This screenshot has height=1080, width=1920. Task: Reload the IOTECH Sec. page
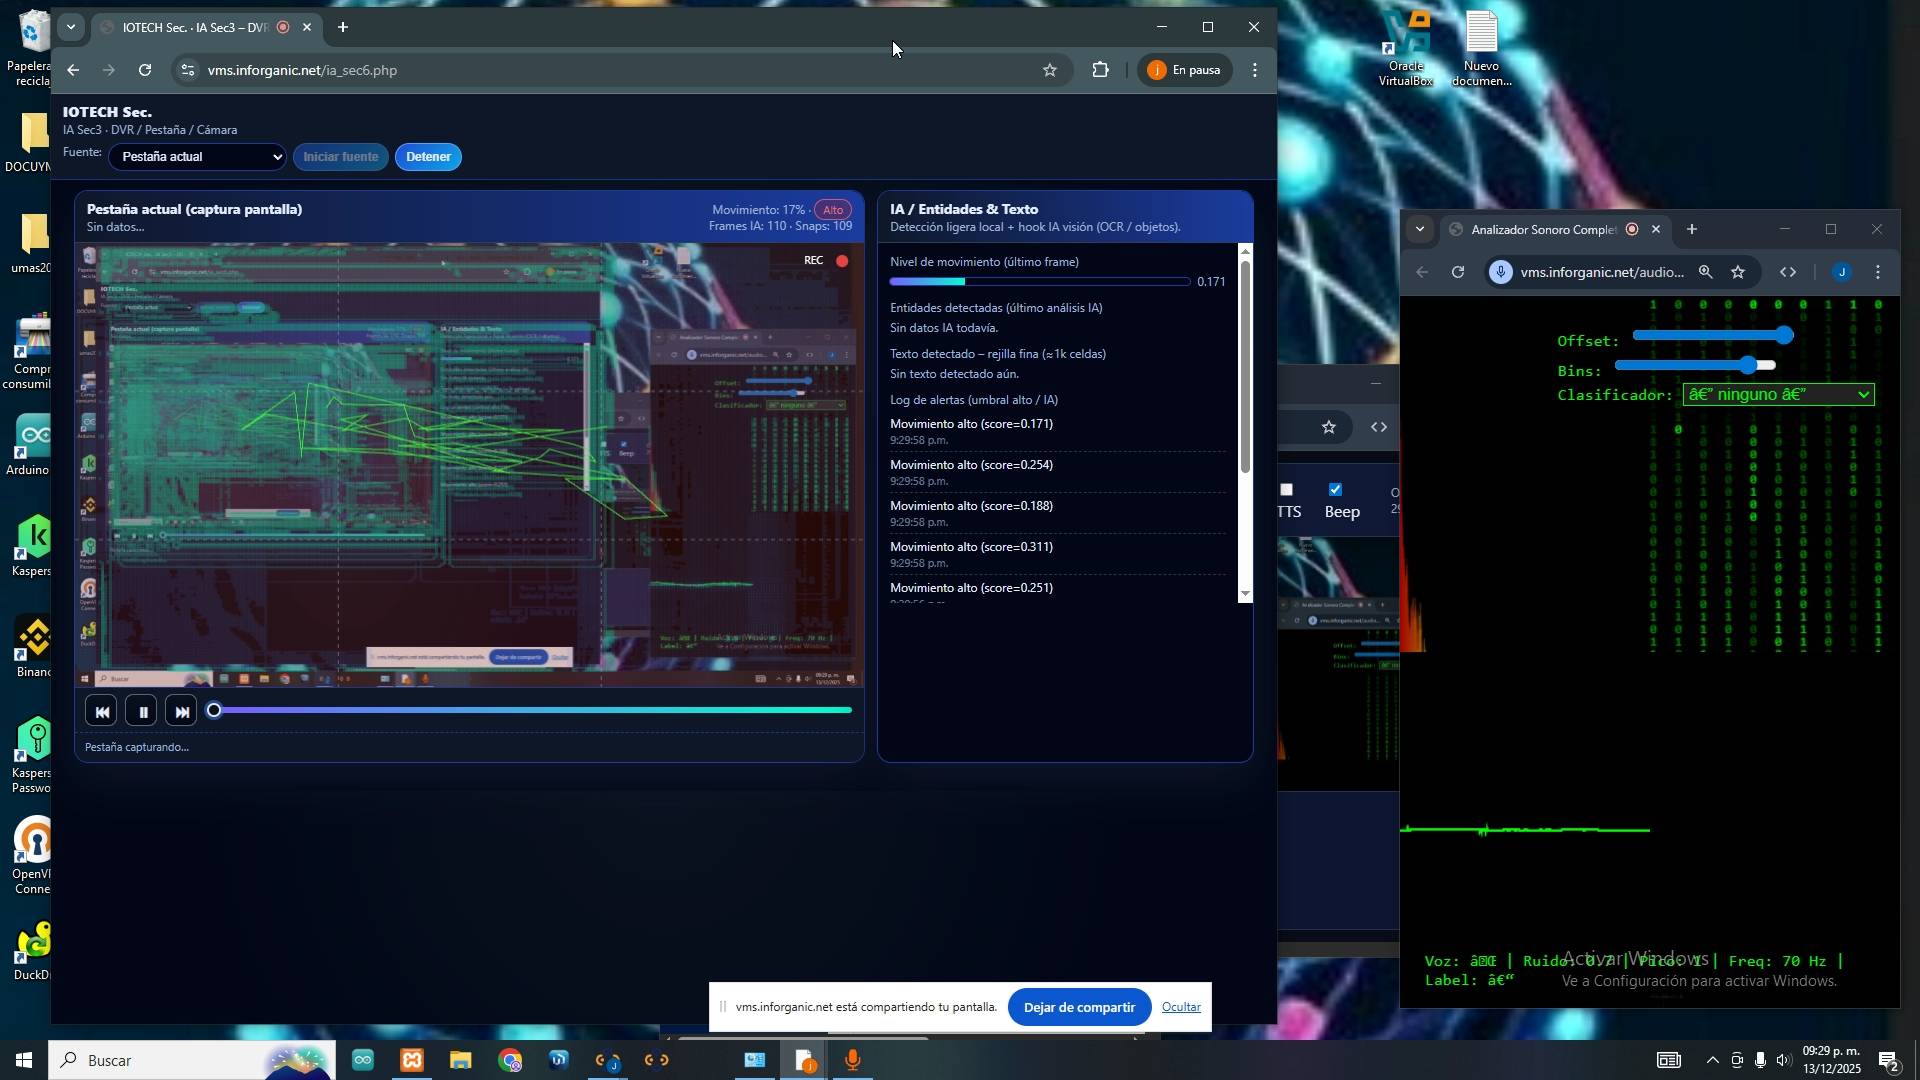click(x=145, y=70)
